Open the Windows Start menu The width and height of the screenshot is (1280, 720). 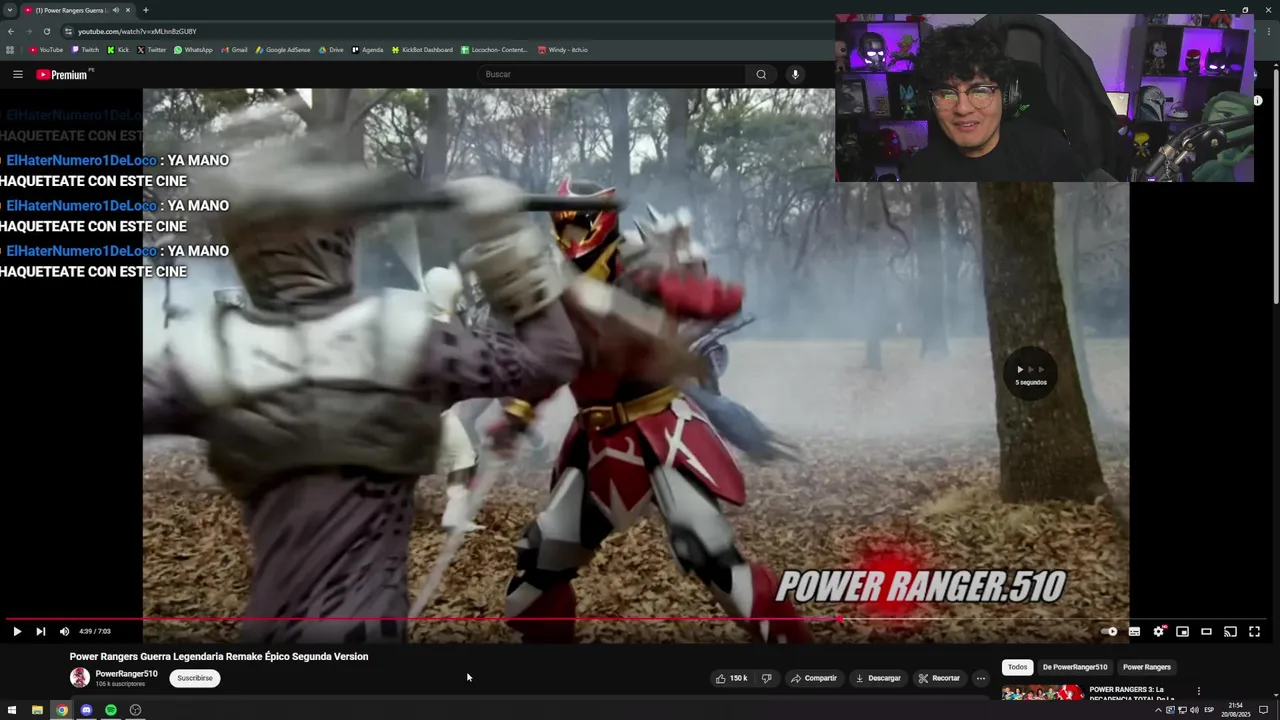[x=13, y=710]
